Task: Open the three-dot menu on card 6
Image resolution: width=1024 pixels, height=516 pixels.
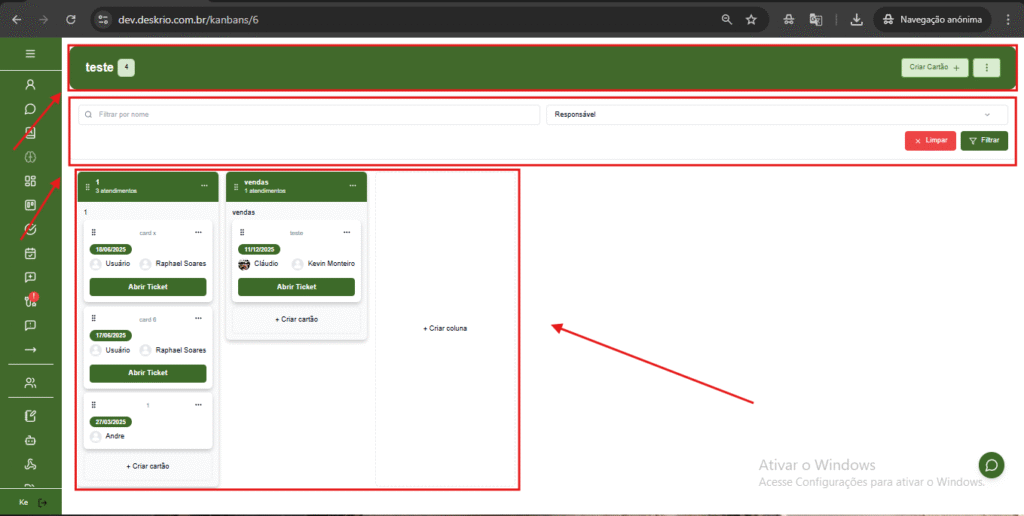Action: pos(200,319)
